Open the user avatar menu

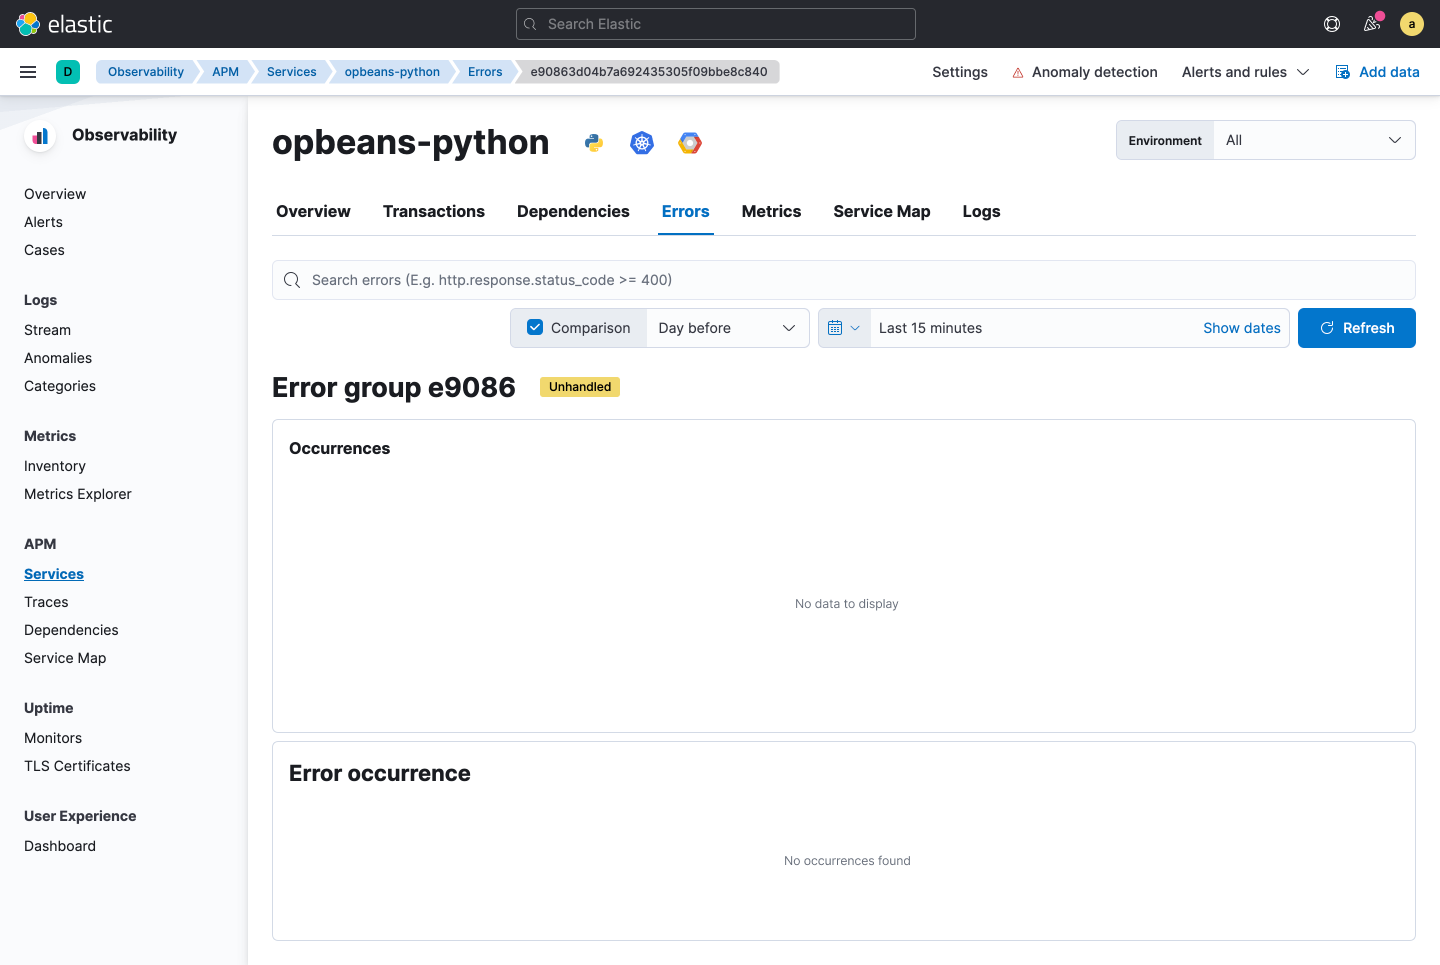pyautogui.click(x=1412, y=24)
